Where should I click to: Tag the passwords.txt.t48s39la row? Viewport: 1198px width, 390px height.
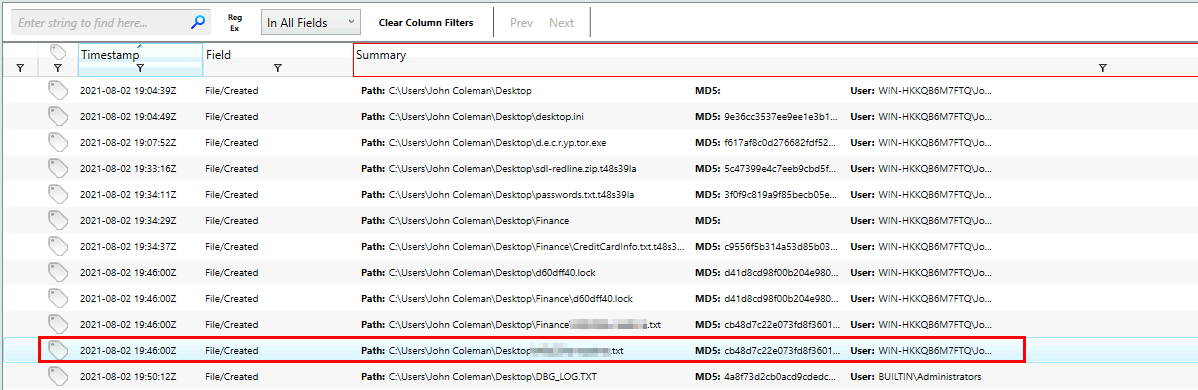58,195
